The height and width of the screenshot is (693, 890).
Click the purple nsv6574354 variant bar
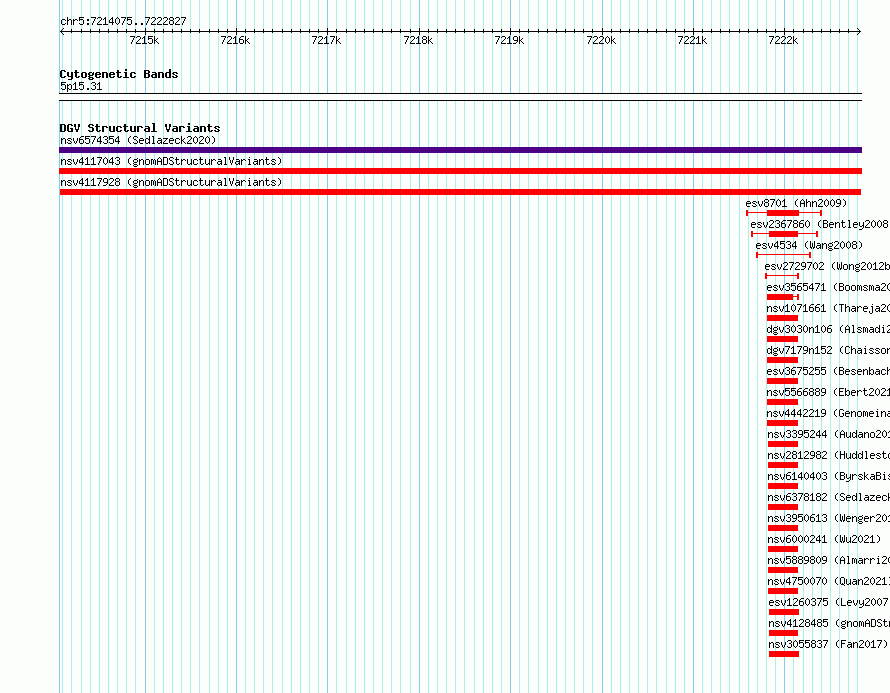click(460, 150)
